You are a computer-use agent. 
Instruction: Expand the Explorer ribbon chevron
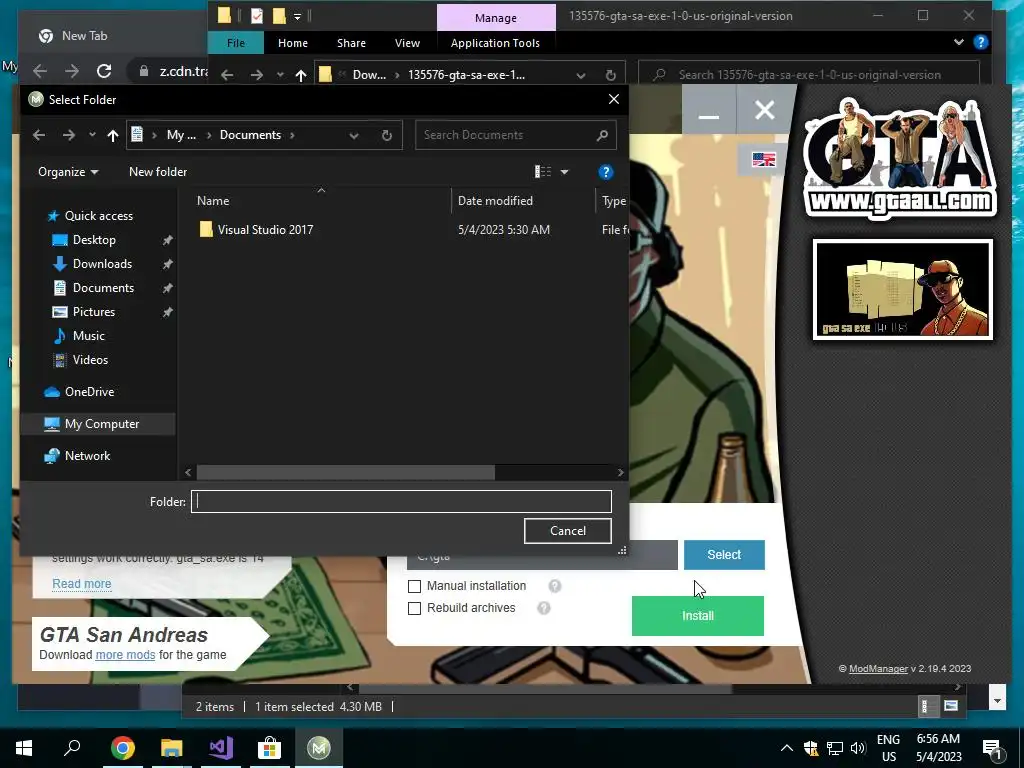(x=958, y=42)
